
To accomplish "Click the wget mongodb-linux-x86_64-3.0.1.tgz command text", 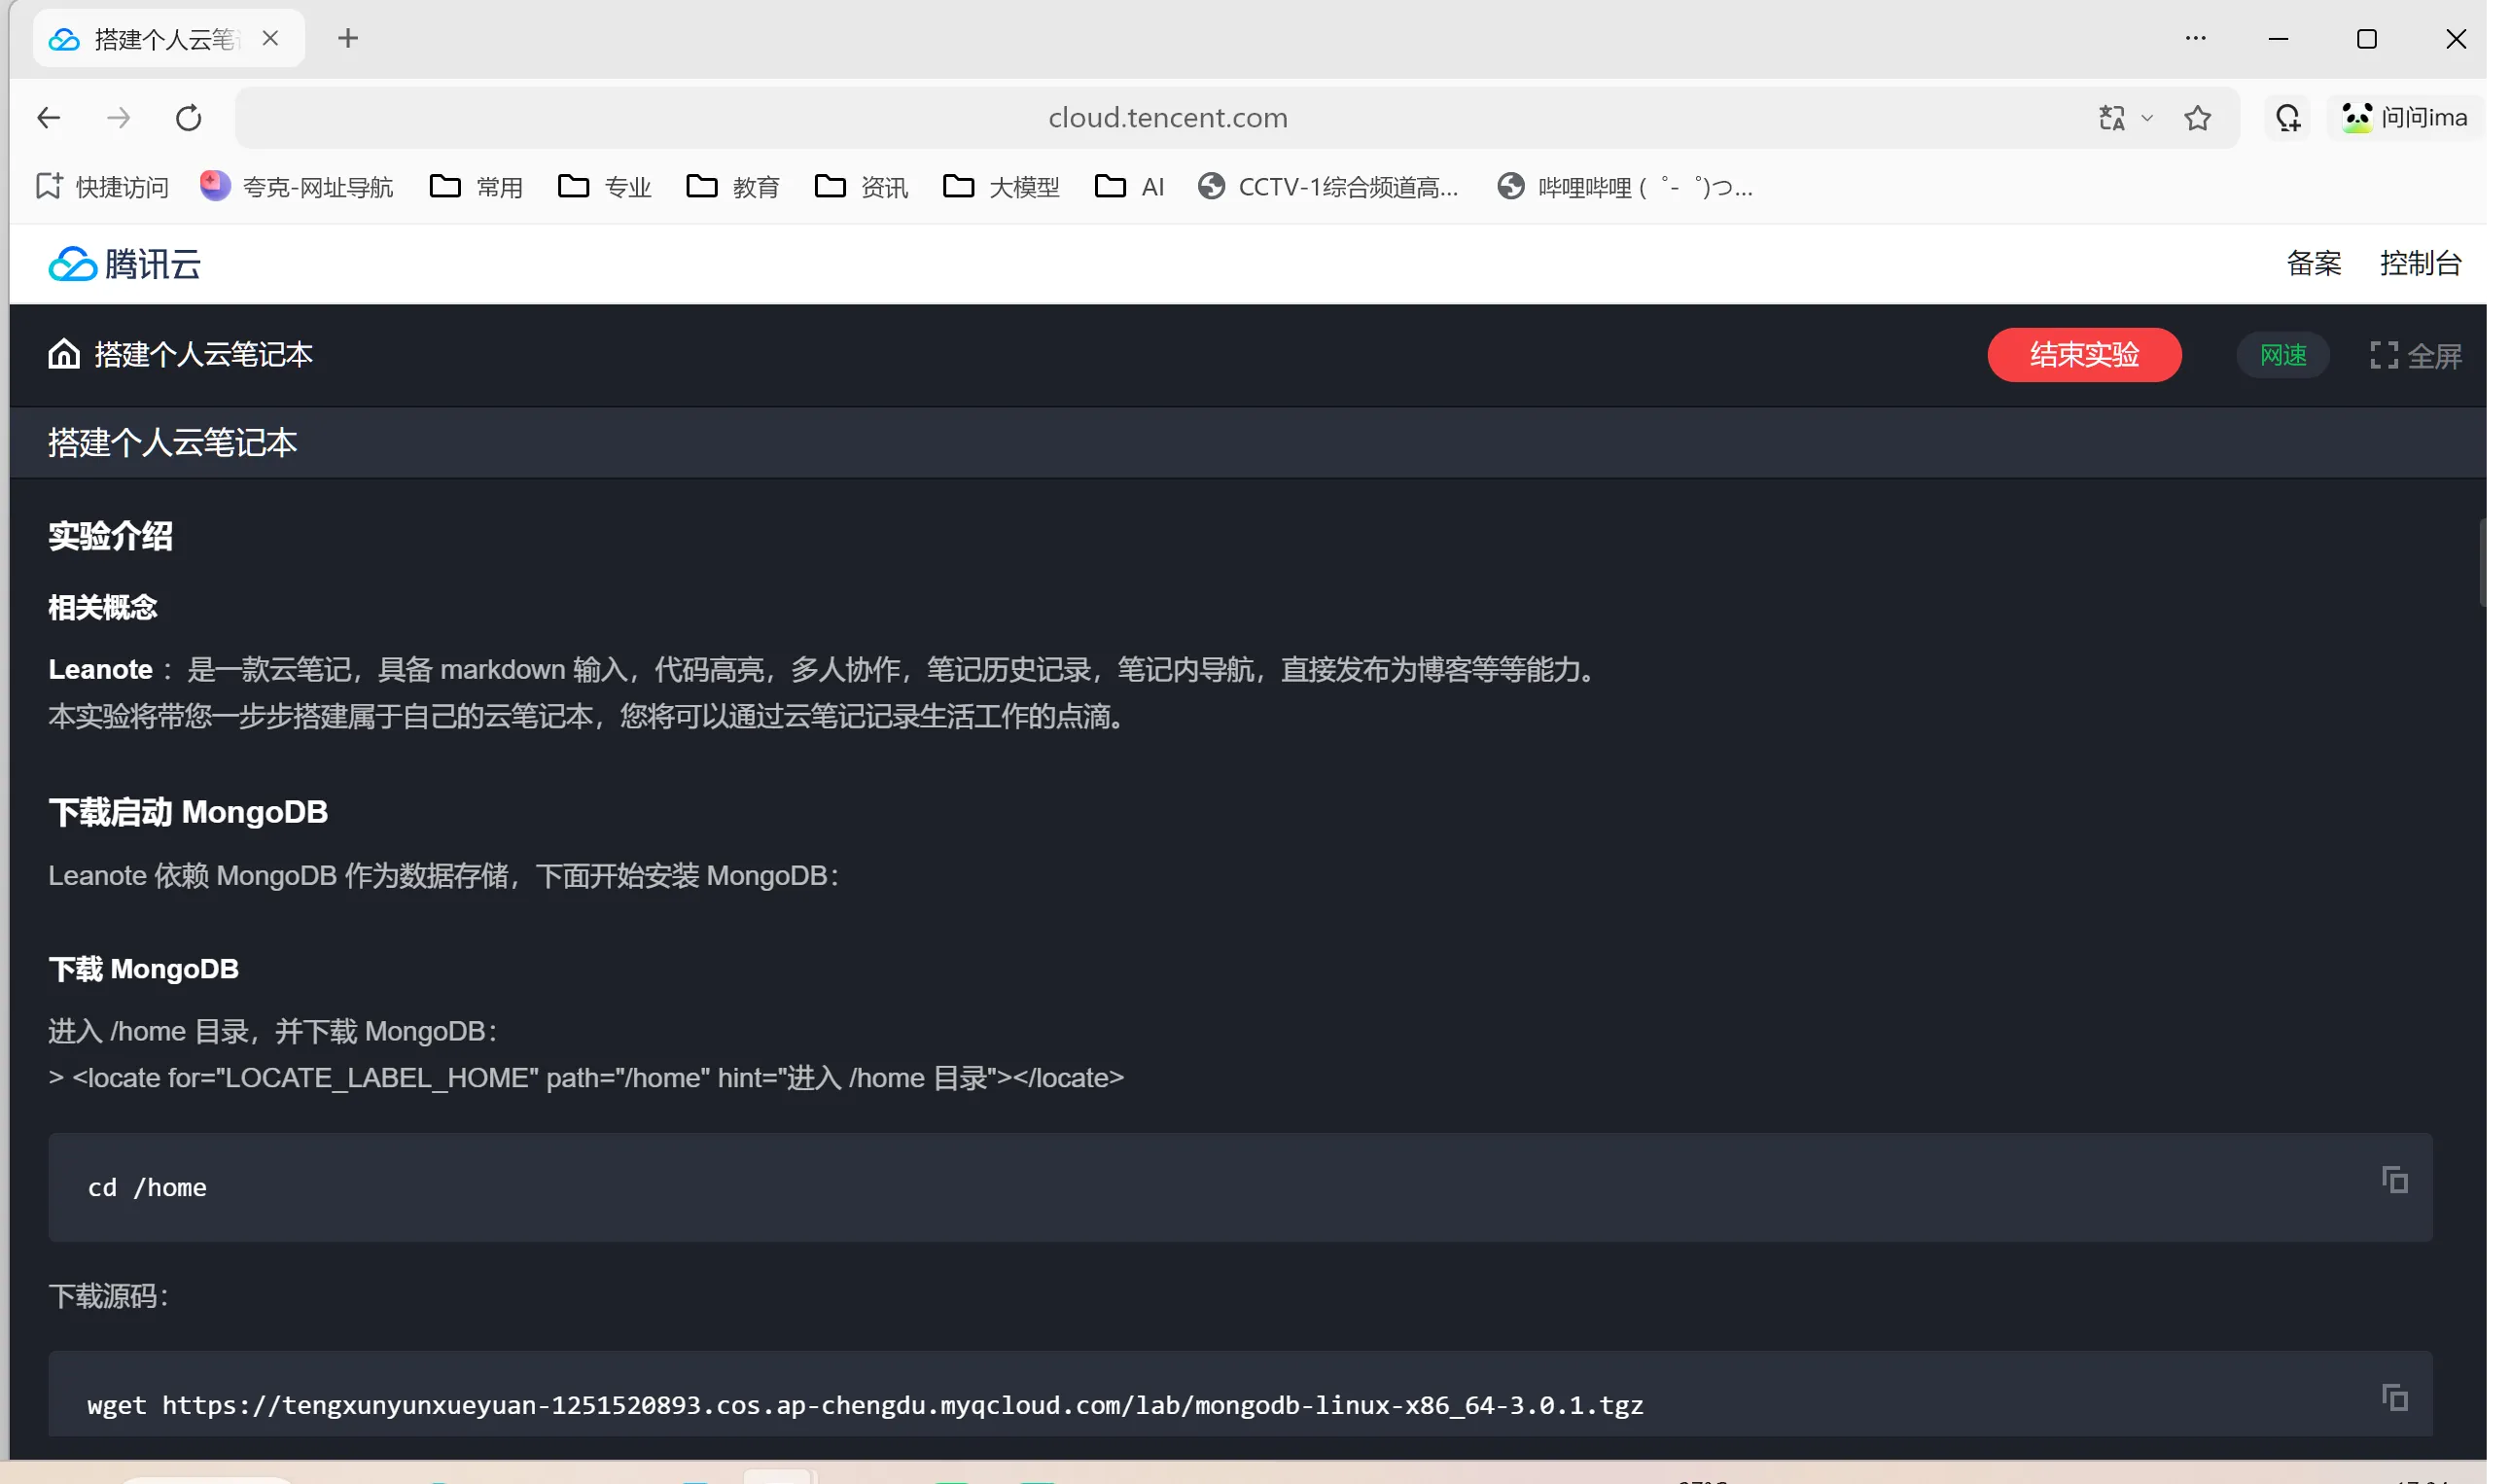I will click(865, 1405).
